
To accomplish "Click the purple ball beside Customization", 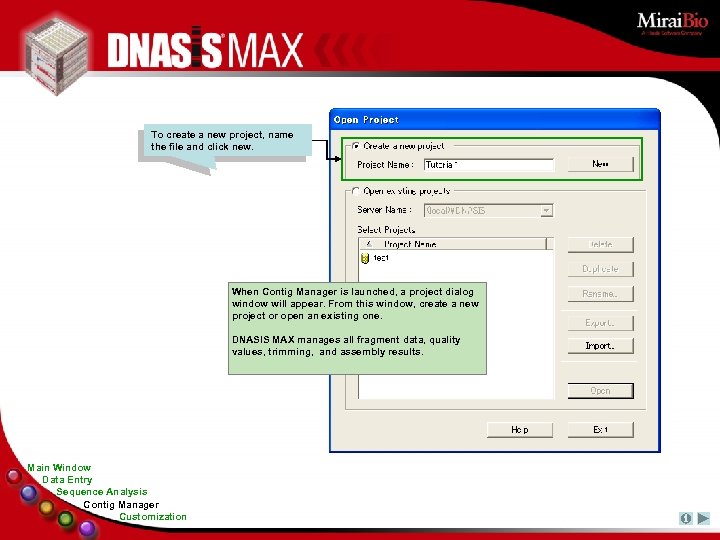I will click(87, 528).
